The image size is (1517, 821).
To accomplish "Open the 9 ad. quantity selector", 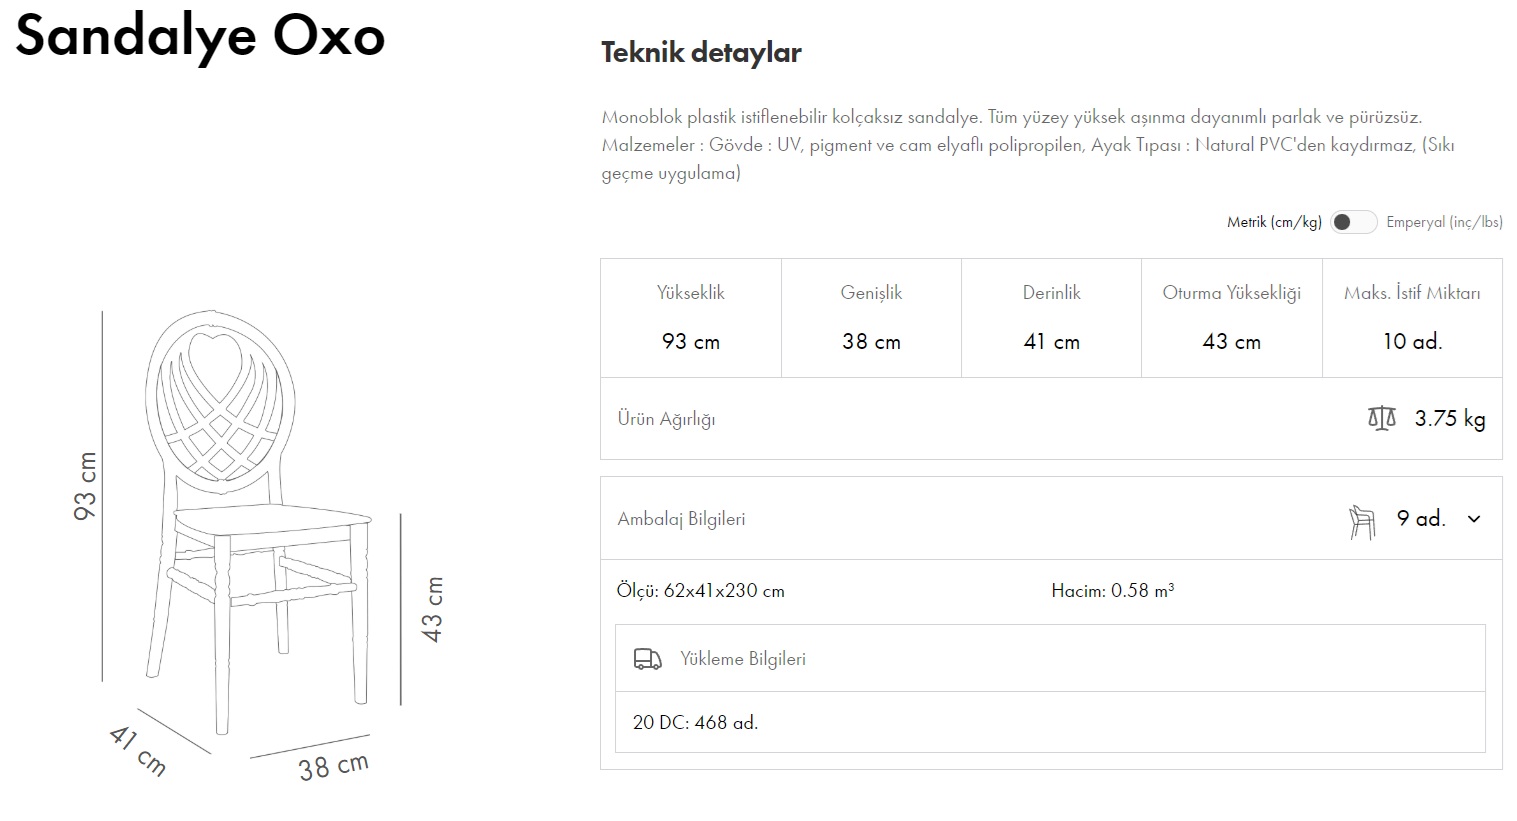I will [x=1421, y=519].
